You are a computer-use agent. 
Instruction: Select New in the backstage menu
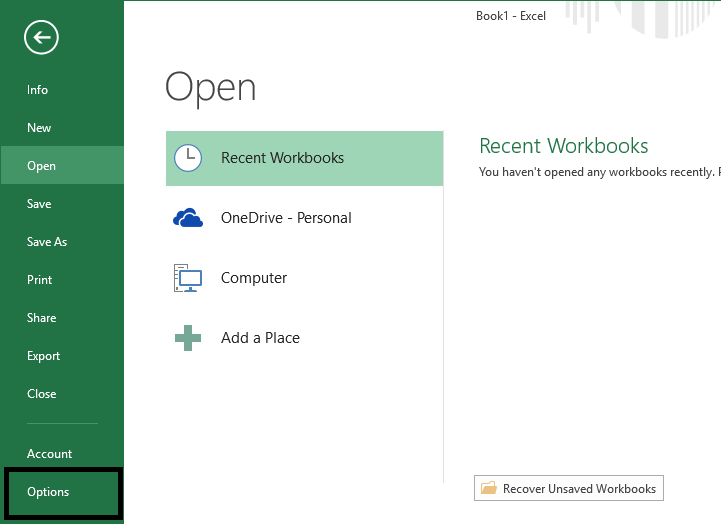coord(39,128)
